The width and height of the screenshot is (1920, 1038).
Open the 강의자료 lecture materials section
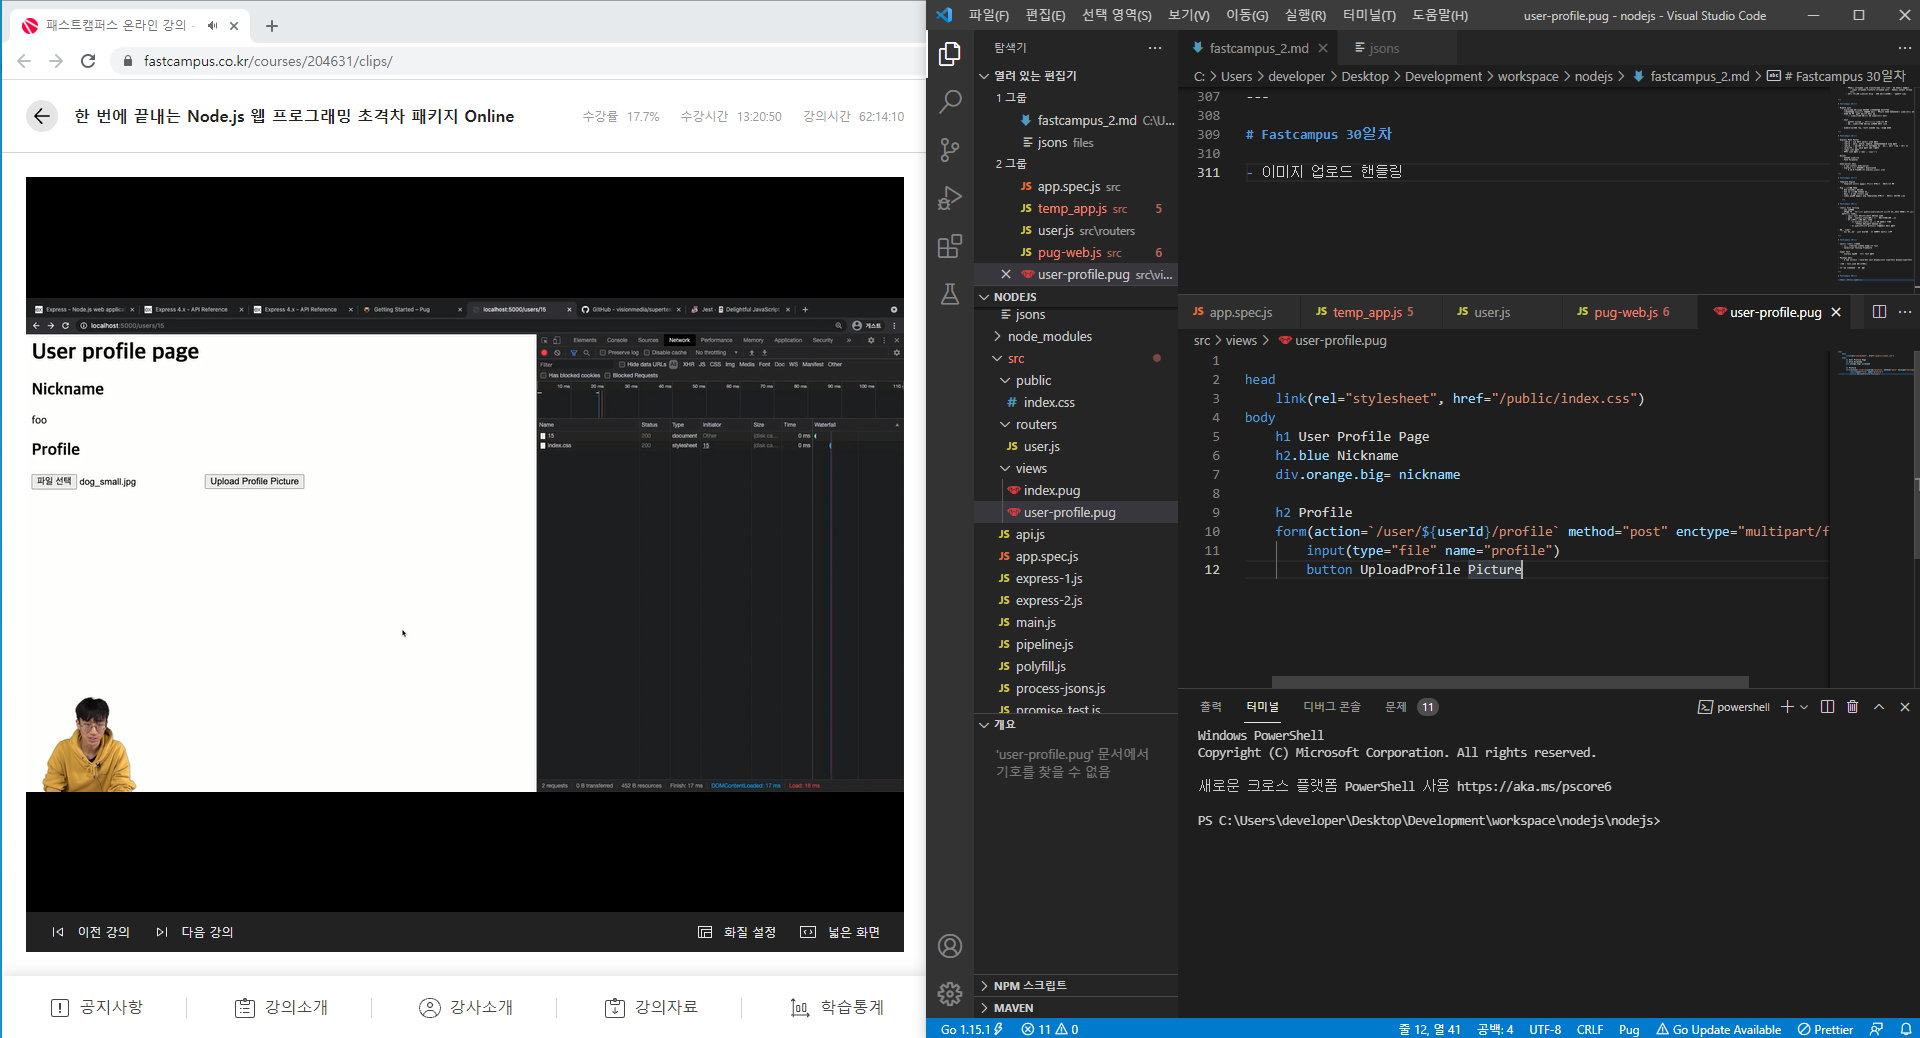(x=651, y=1007)
